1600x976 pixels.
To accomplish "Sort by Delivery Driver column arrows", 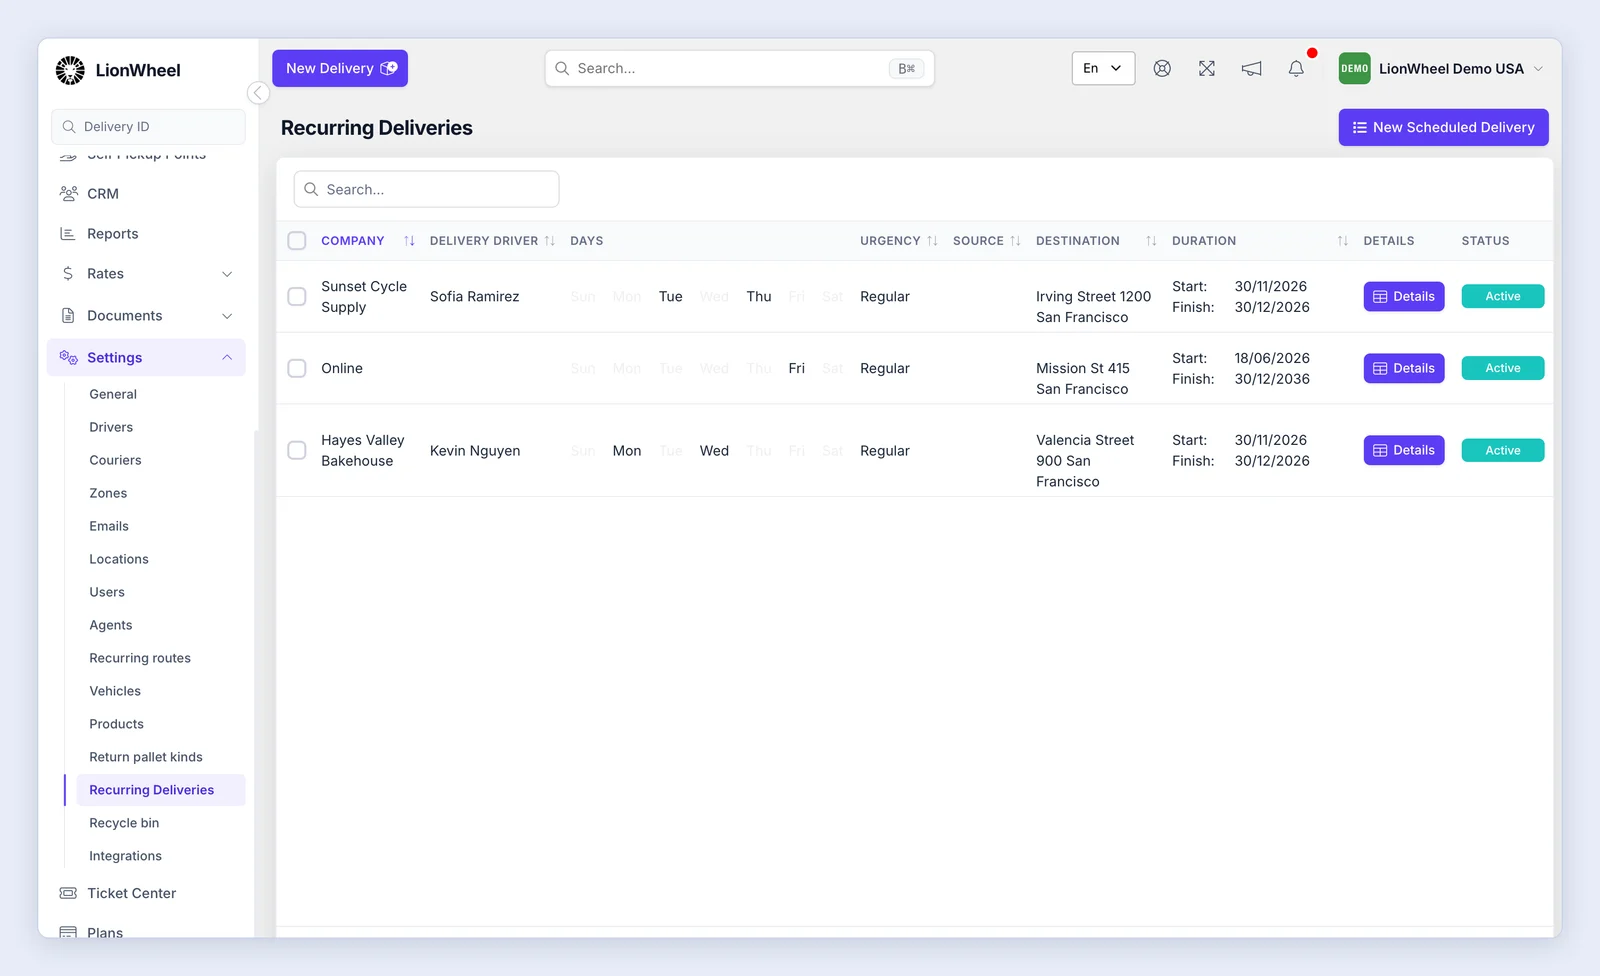I will click(x=549, y=241).
